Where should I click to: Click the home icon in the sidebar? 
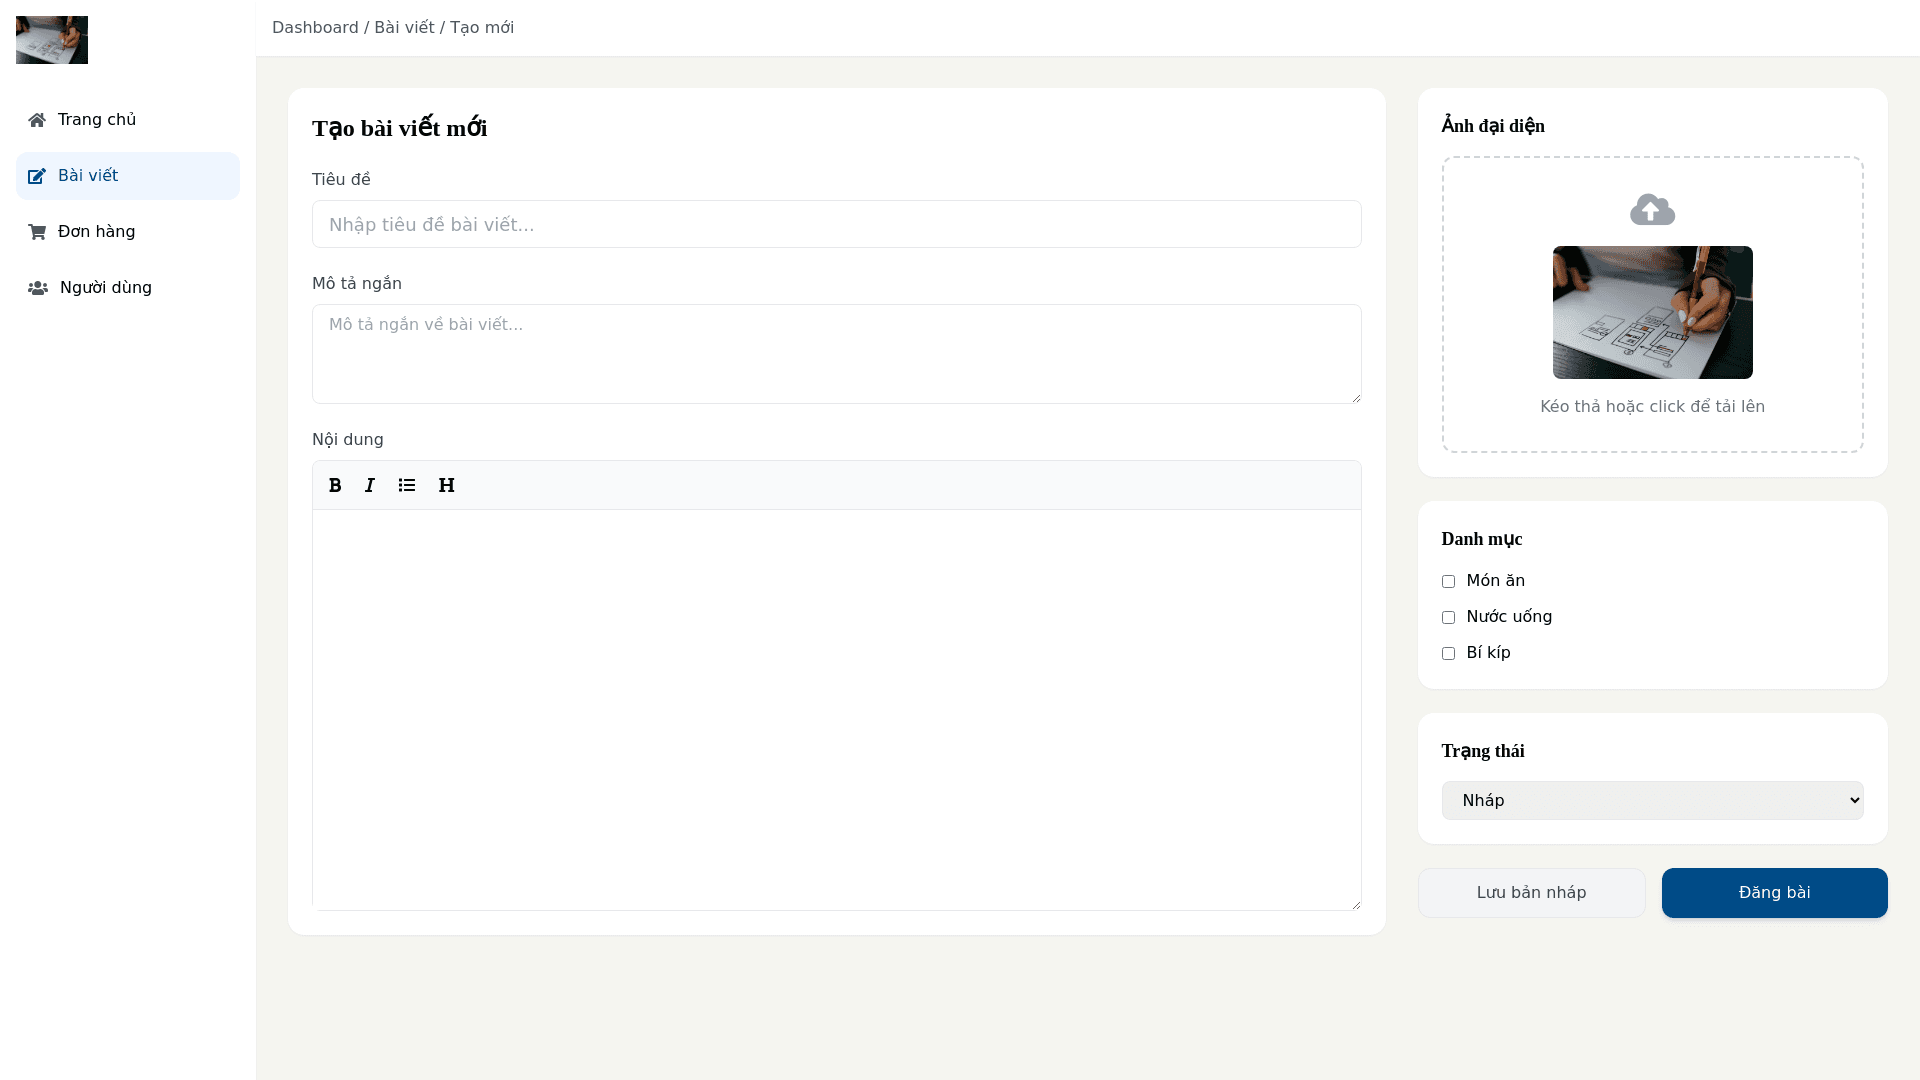37,120
